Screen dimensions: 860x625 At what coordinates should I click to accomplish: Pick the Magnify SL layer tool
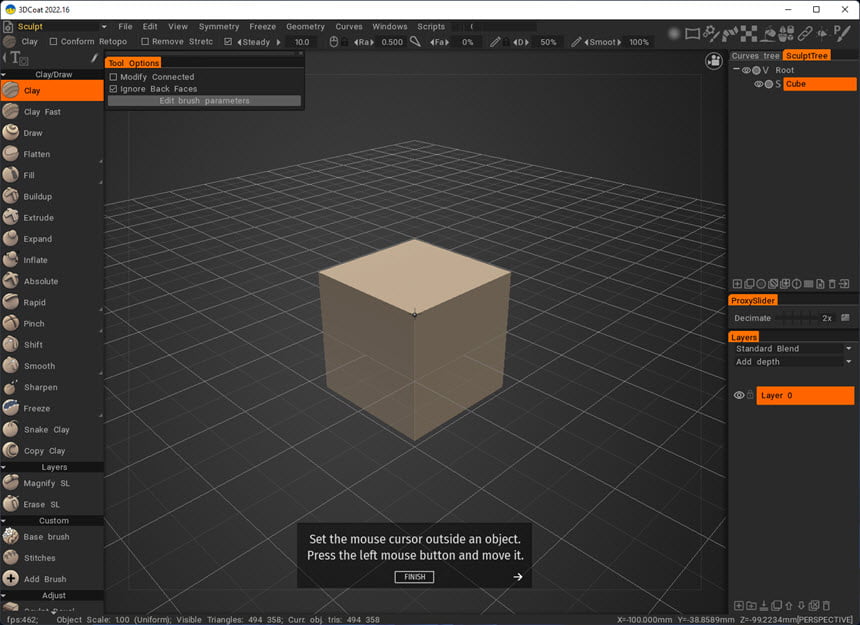(52, 483)
